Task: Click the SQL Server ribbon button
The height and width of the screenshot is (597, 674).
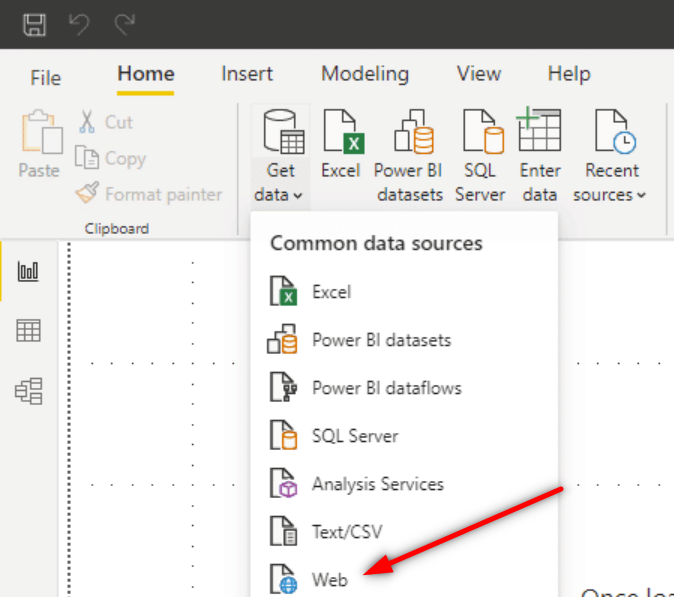Action: (x=481, y=156)
